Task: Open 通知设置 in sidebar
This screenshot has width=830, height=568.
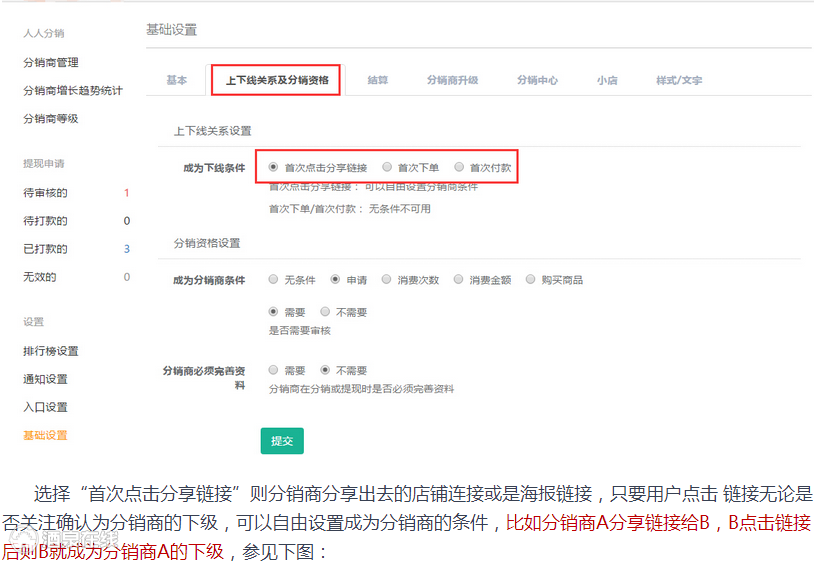Action: point(45,379)
